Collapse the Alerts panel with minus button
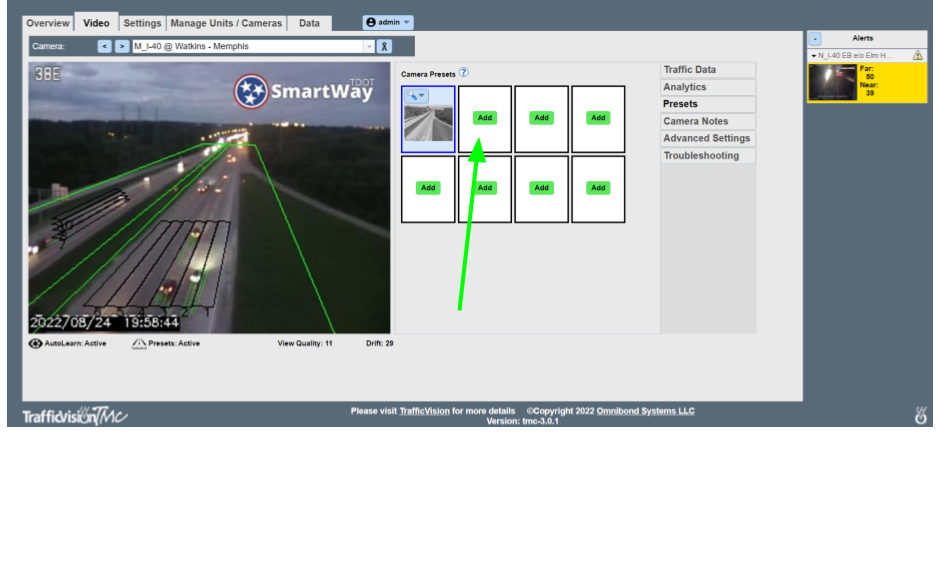This screenshot has width=940, height=572. click(x=815, y=39)
